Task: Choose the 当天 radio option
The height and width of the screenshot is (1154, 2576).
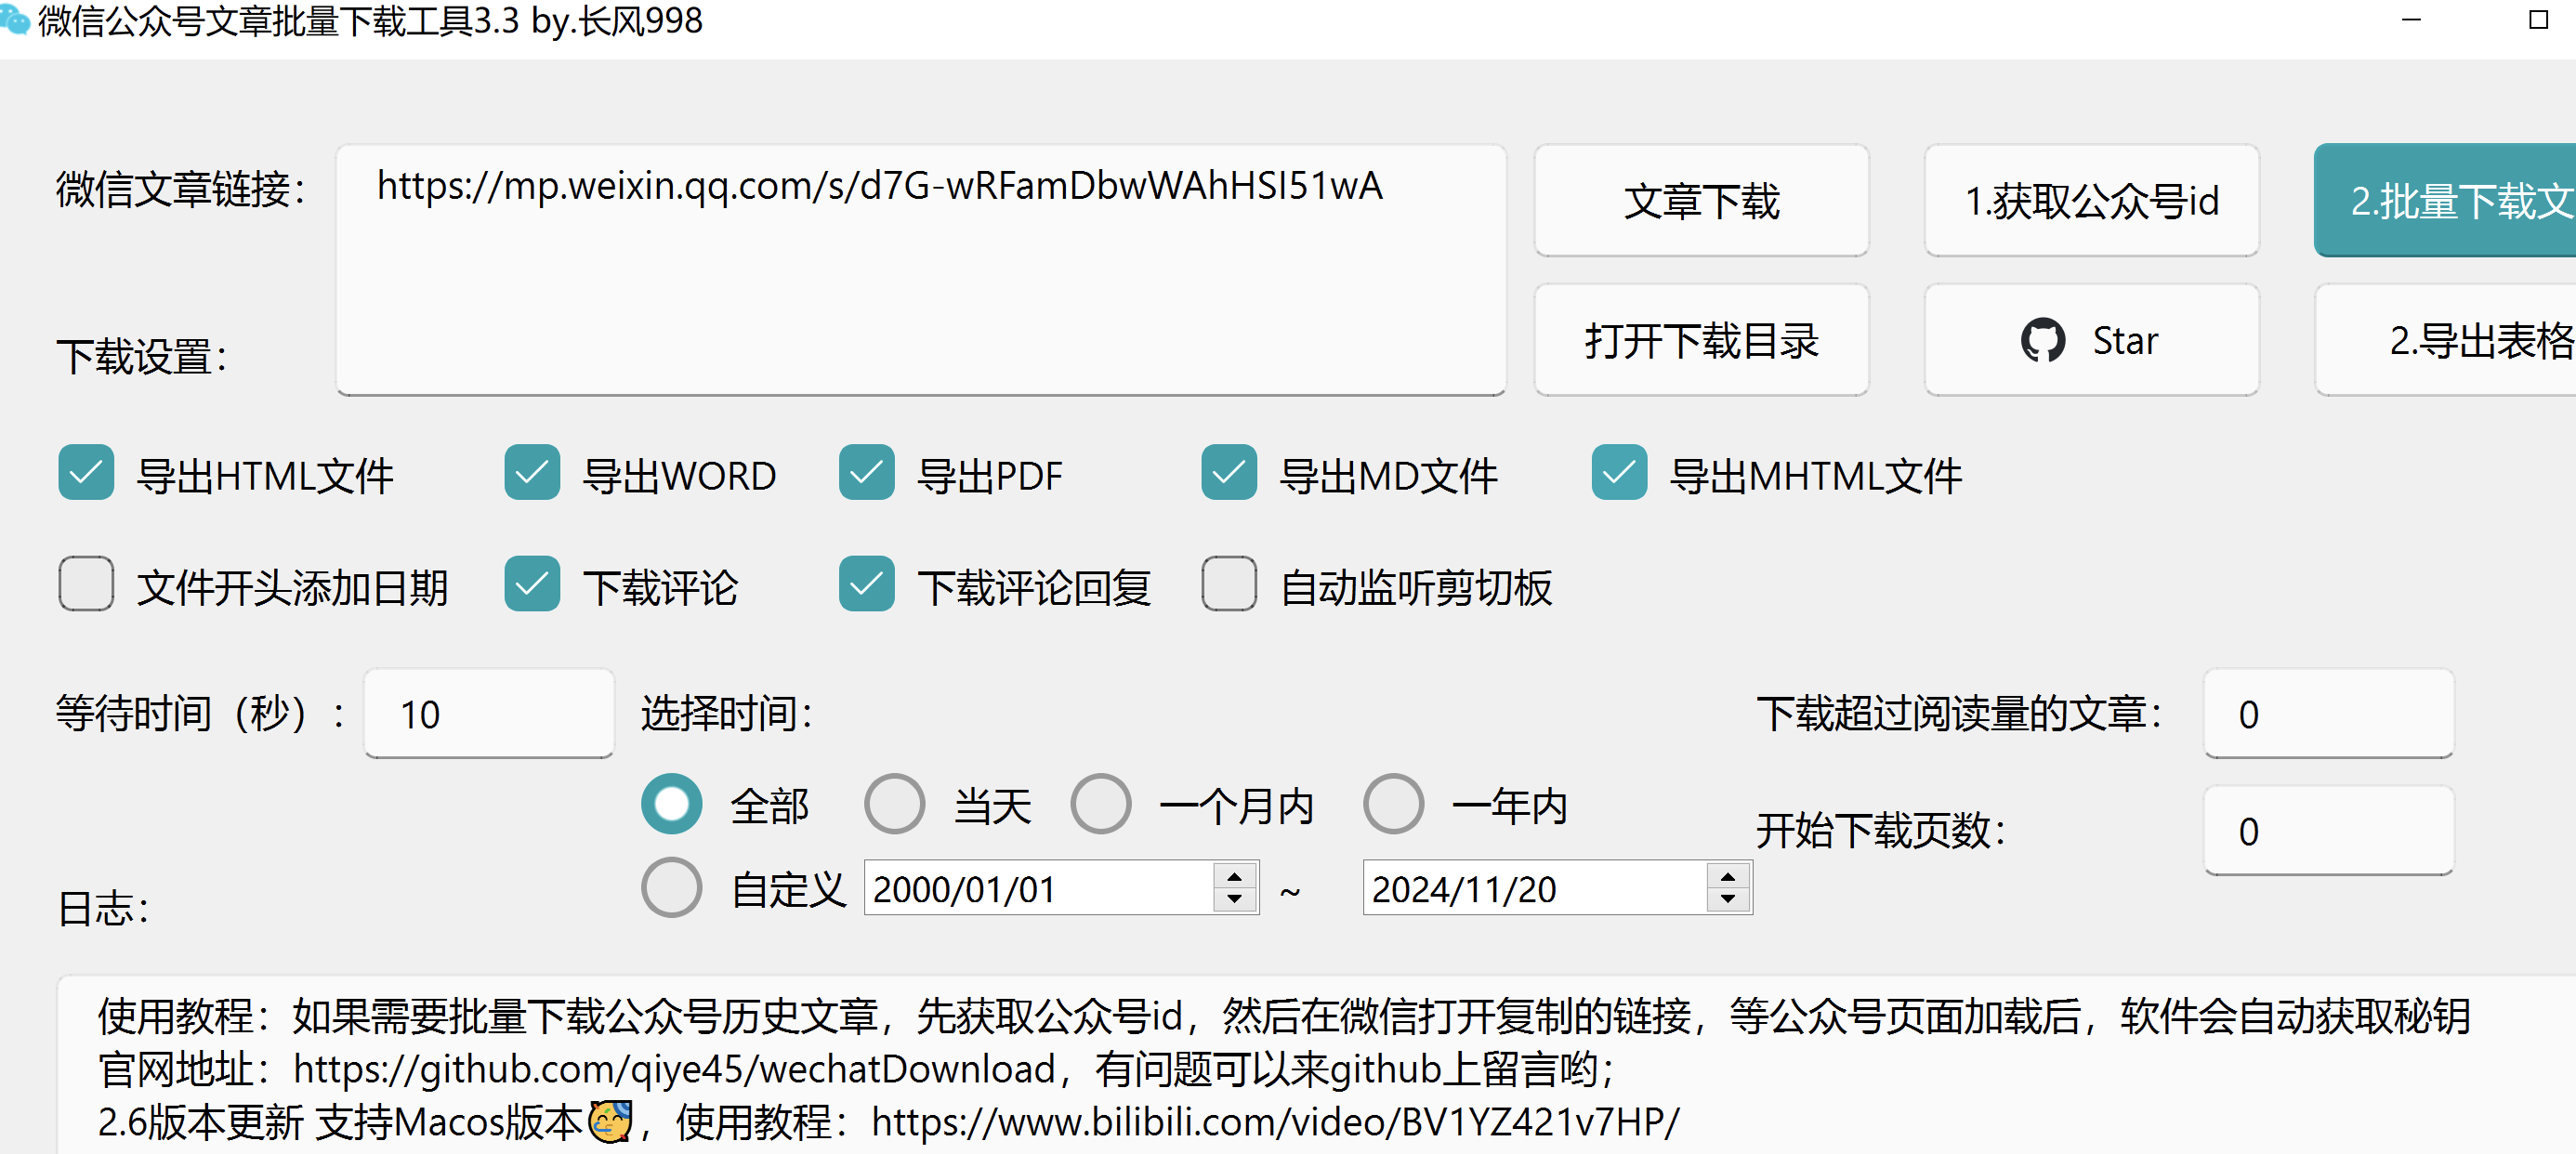Action: (x=895, y=804)
